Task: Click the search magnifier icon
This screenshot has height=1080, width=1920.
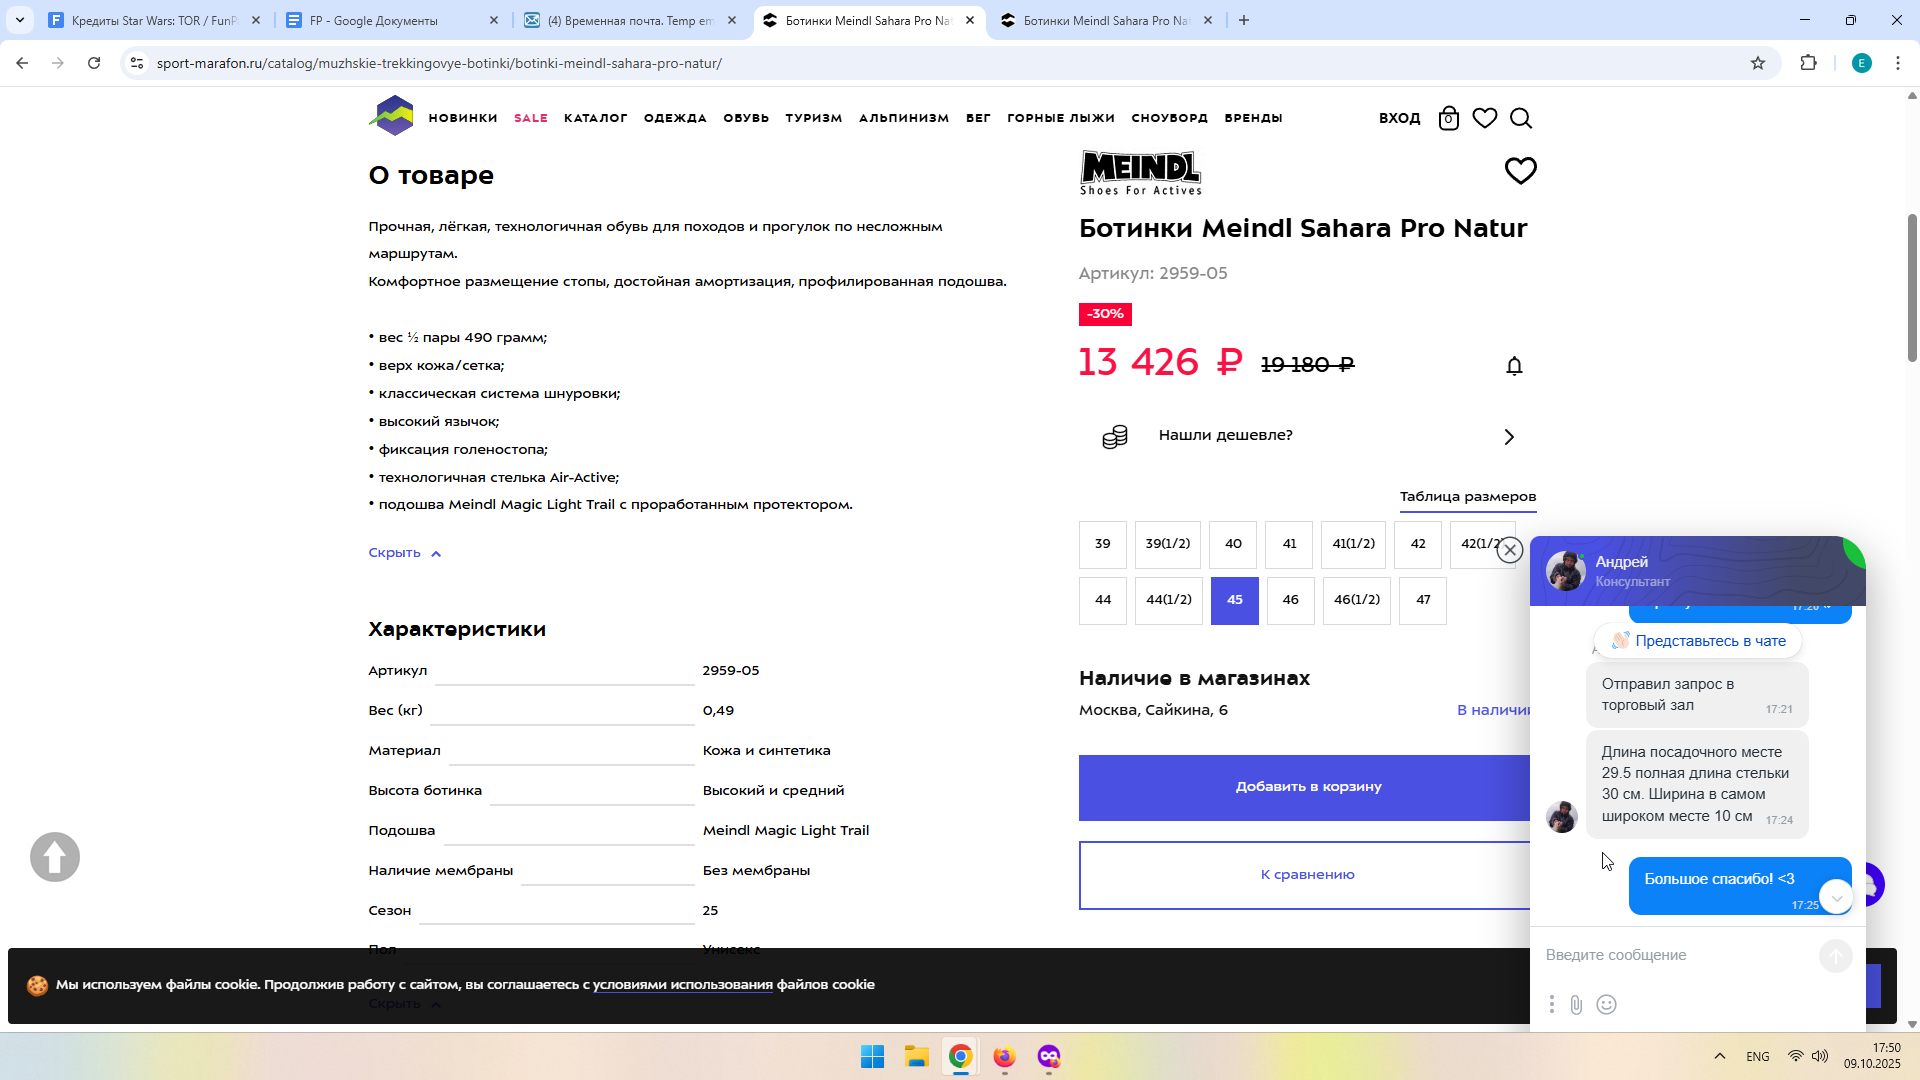Action: (1521, 118)
